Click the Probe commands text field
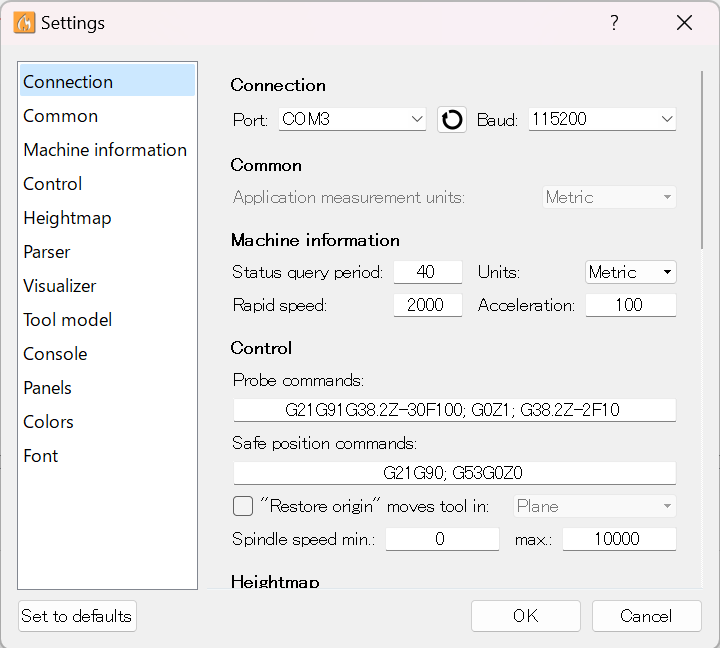The width and height of the screenshot is (720, 648). click(454, 410)
